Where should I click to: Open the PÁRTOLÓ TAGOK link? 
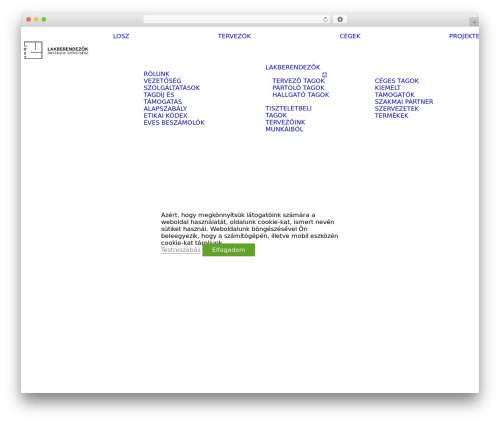[x=298, y=88]
